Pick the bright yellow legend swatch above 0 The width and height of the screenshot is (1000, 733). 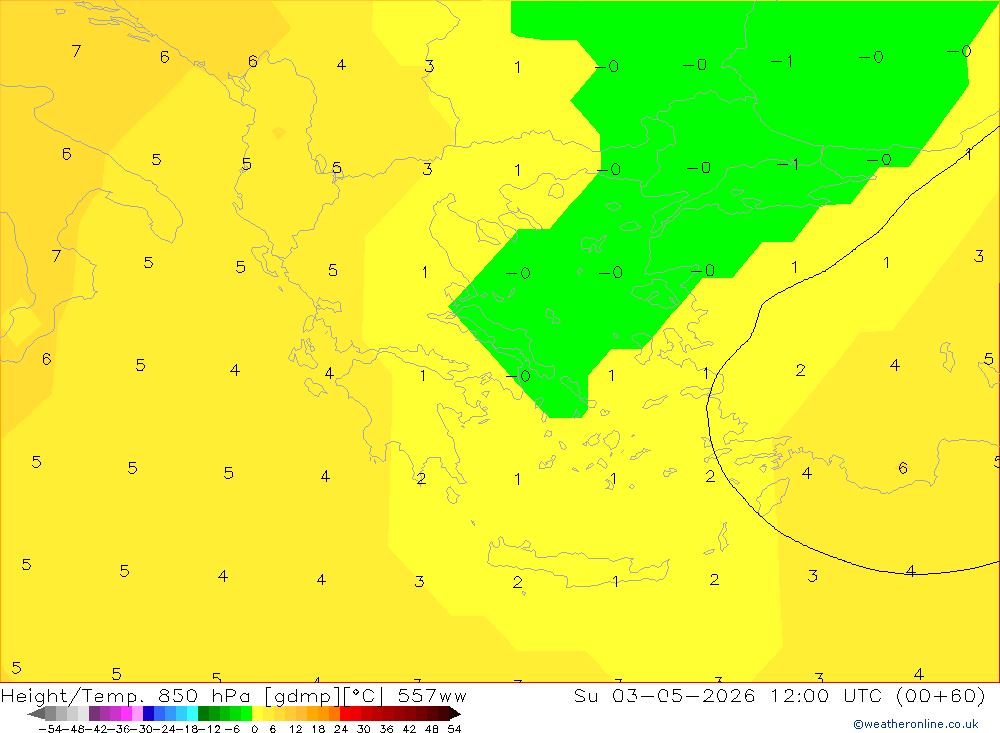[258, 713]
